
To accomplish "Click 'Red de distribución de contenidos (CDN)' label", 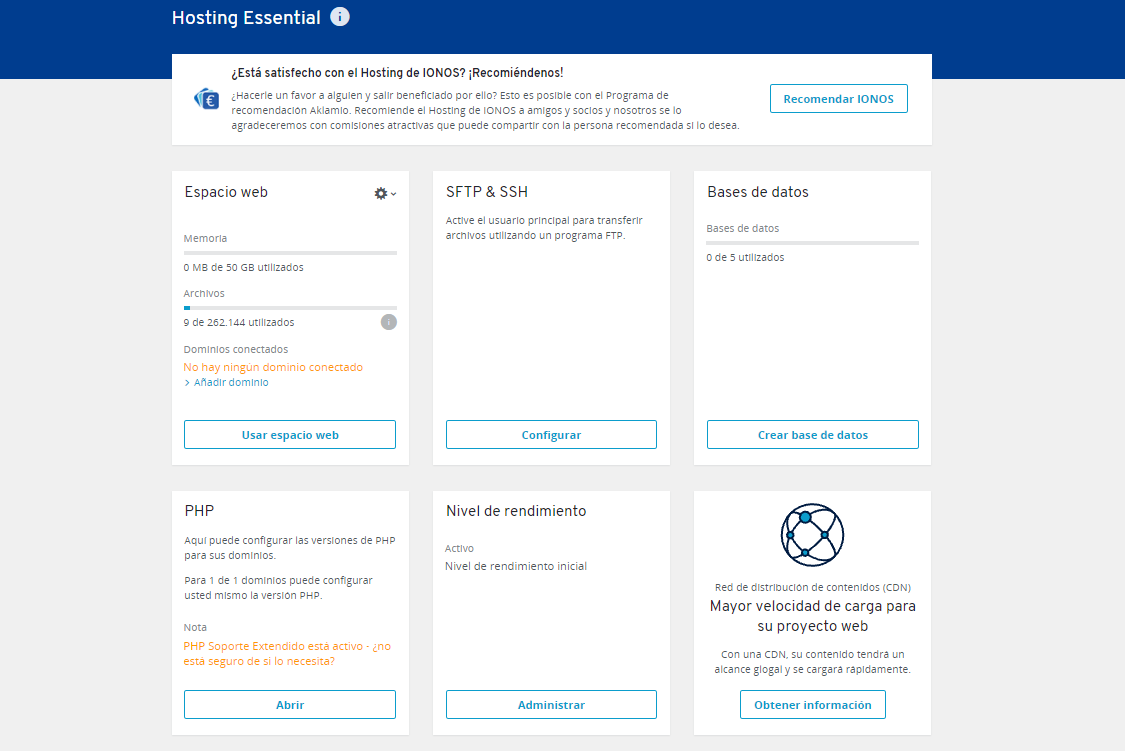I will pos(813,587).
